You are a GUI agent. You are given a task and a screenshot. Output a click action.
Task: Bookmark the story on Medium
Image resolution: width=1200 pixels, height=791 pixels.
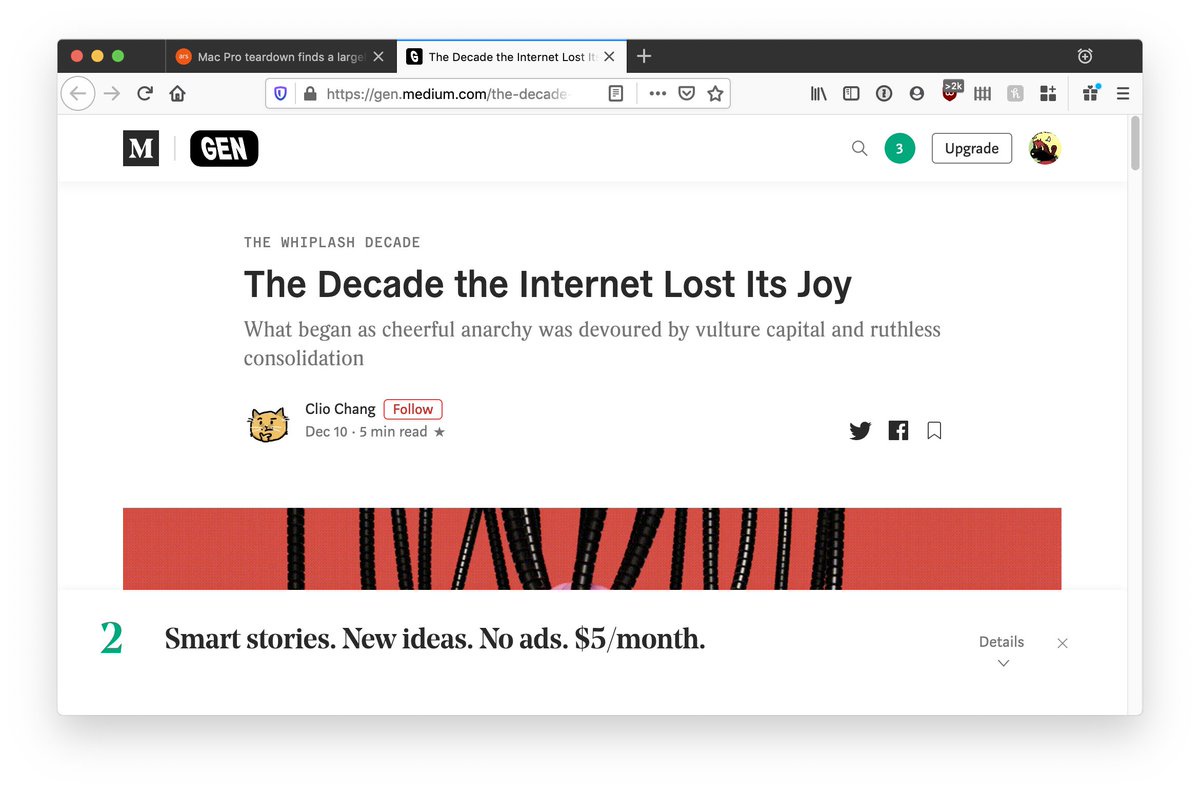pos(934,431)
